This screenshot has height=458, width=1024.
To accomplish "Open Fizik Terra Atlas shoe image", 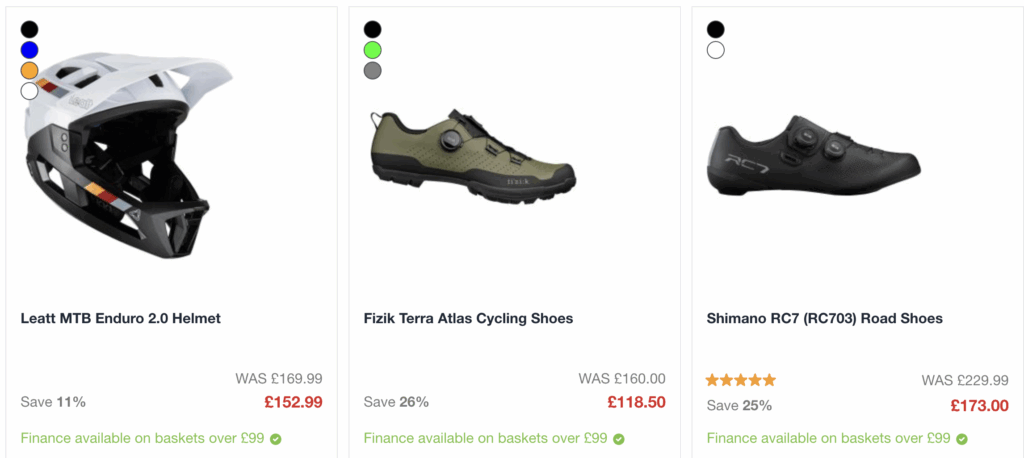I will (473, 153).
